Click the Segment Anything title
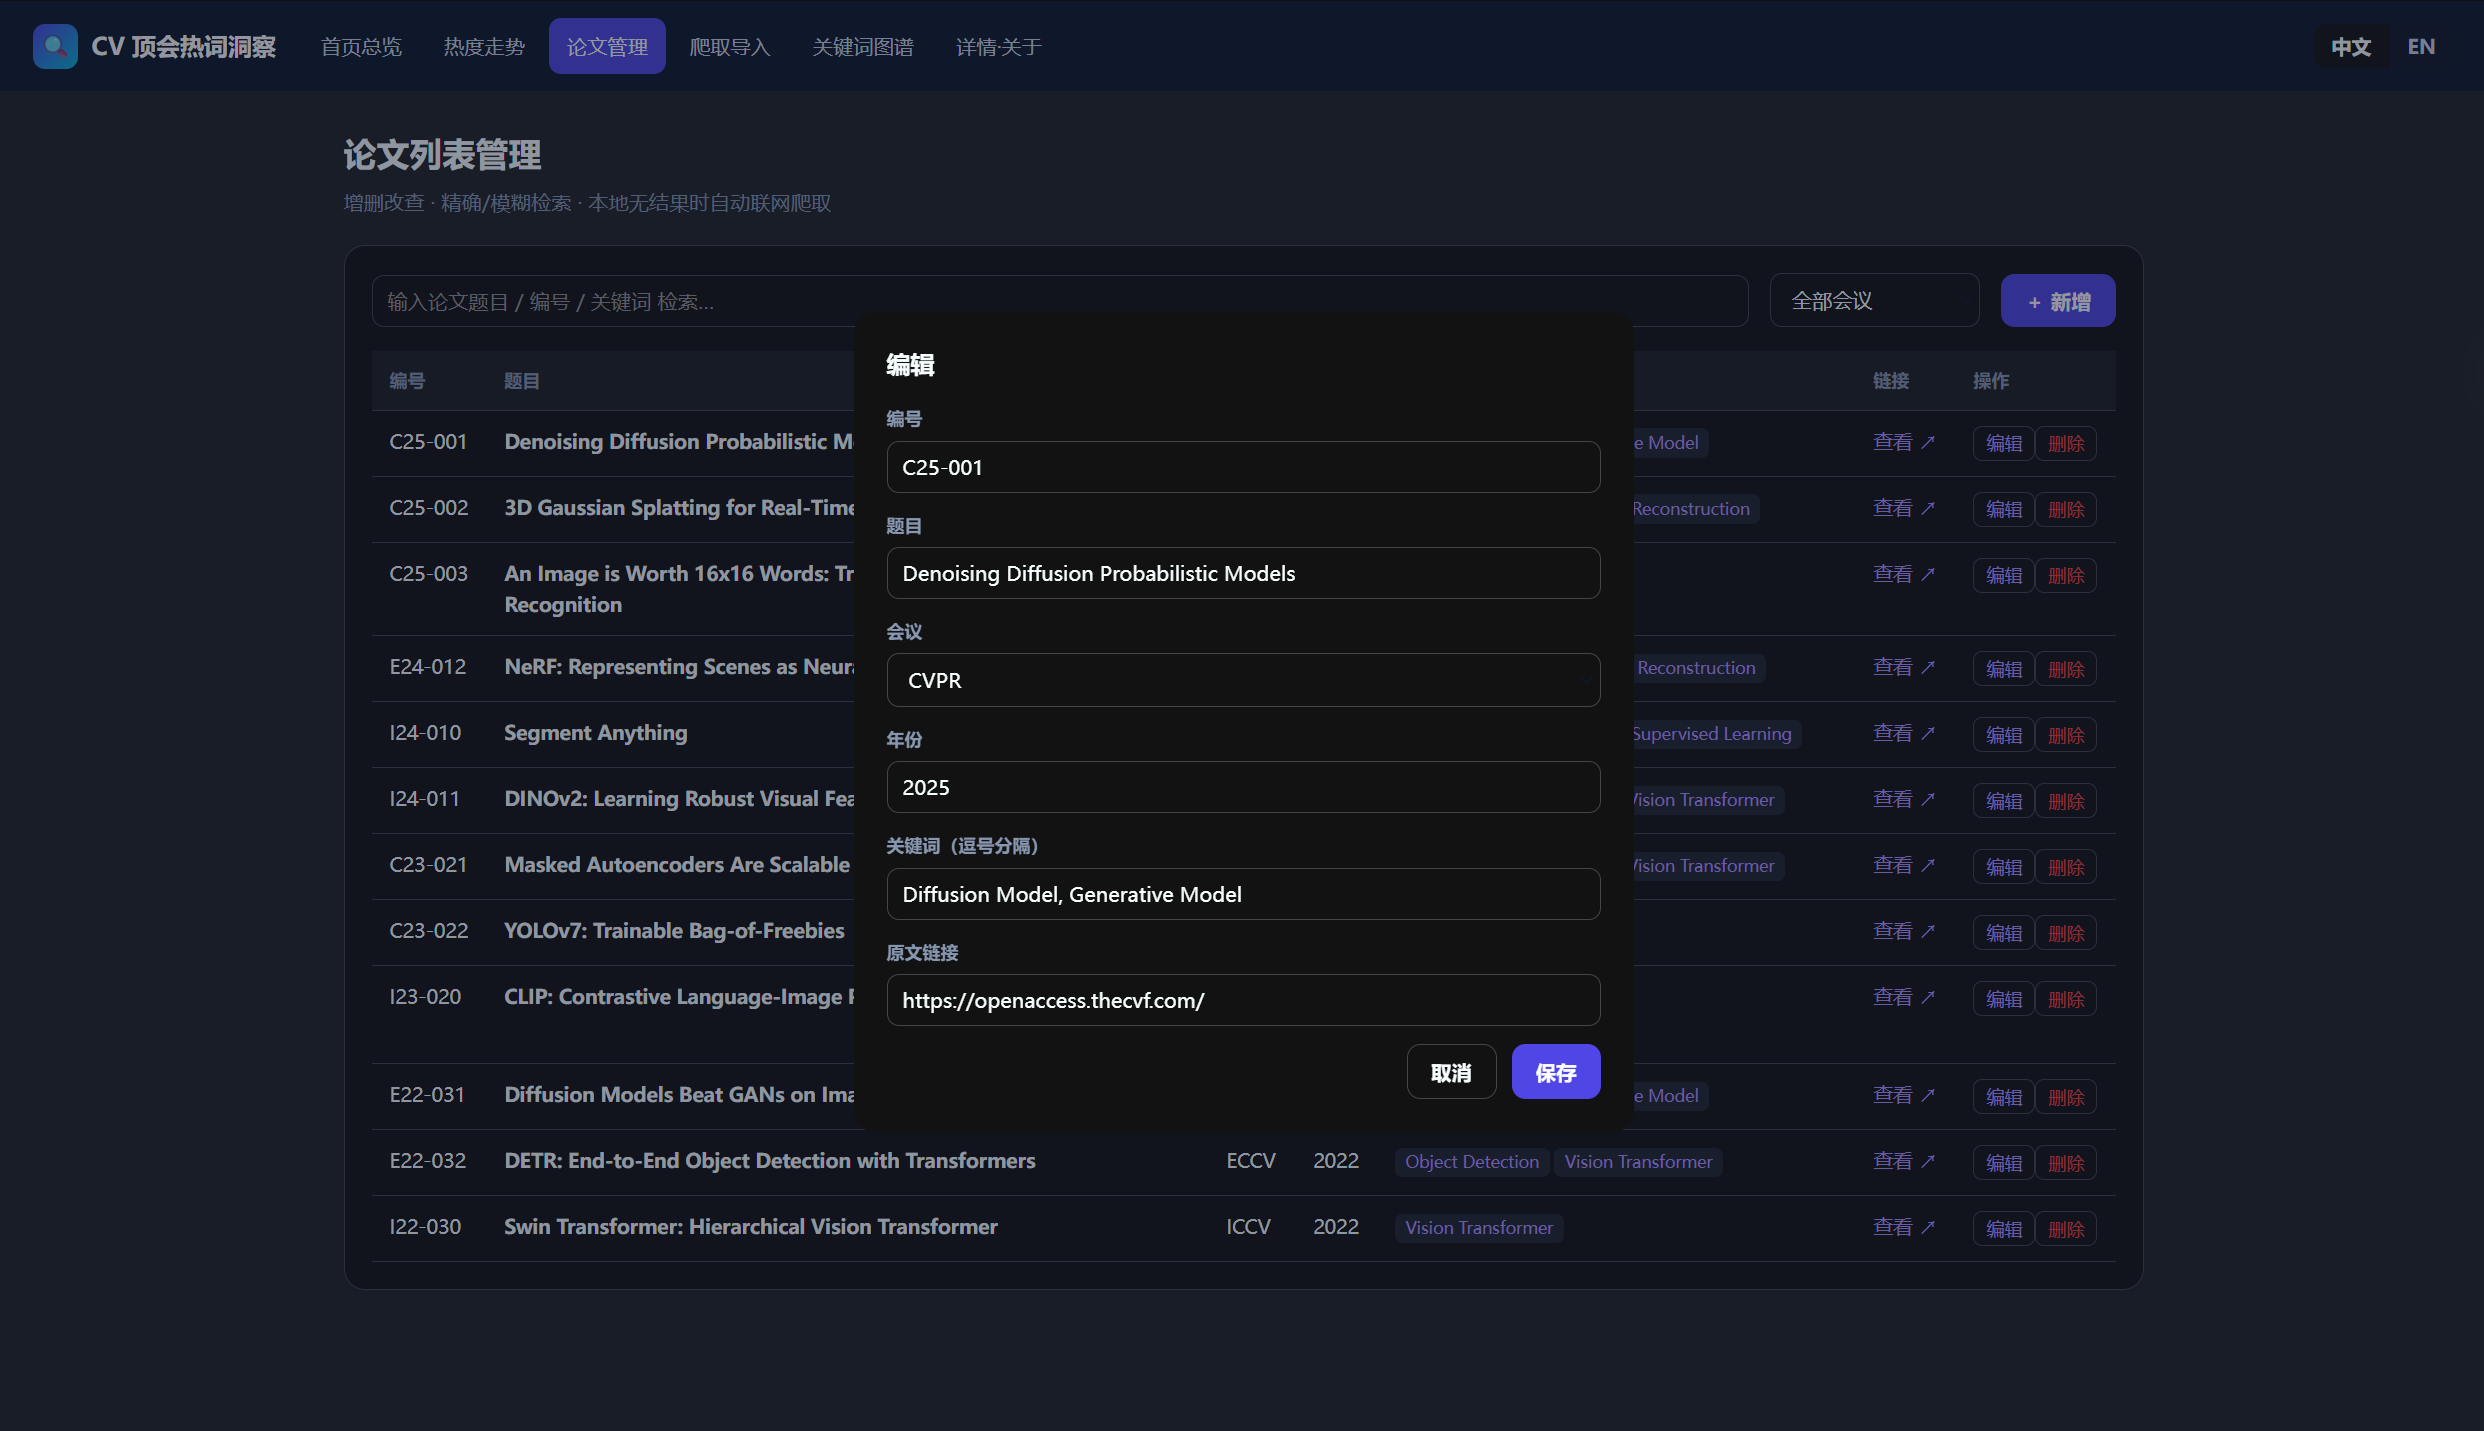Image resolution: width=2484 pixels, height=1431 pixels. point(595,733)
